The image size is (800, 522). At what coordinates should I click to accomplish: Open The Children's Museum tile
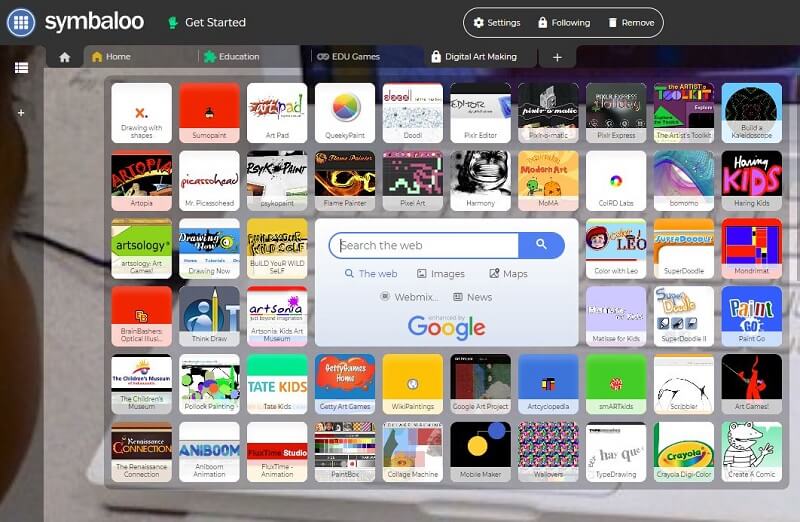pos(141,384)
